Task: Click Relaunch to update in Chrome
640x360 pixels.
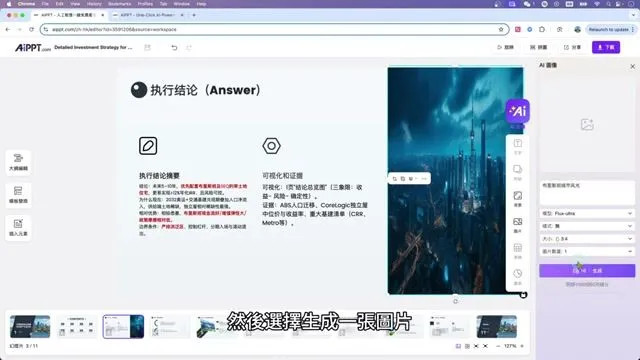Action: 608,29
